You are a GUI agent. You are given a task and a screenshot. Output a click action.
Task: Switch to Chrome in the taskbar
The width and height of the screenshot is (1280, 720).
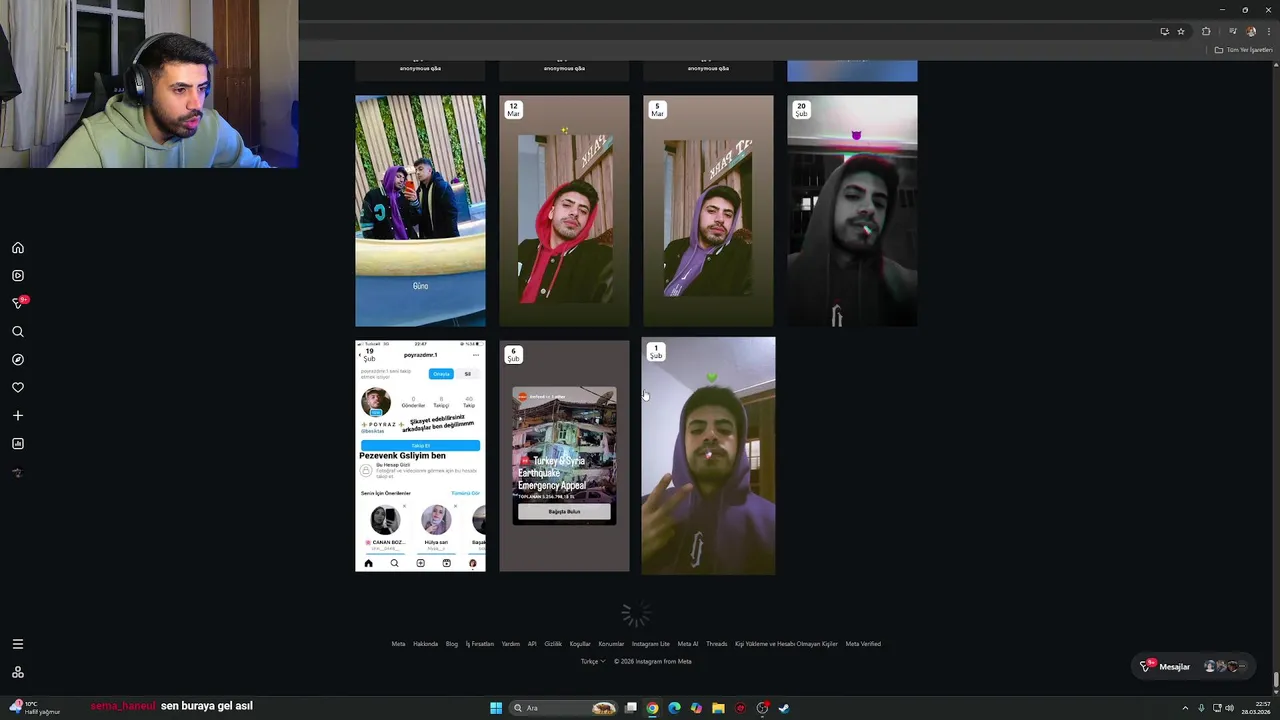652,708
